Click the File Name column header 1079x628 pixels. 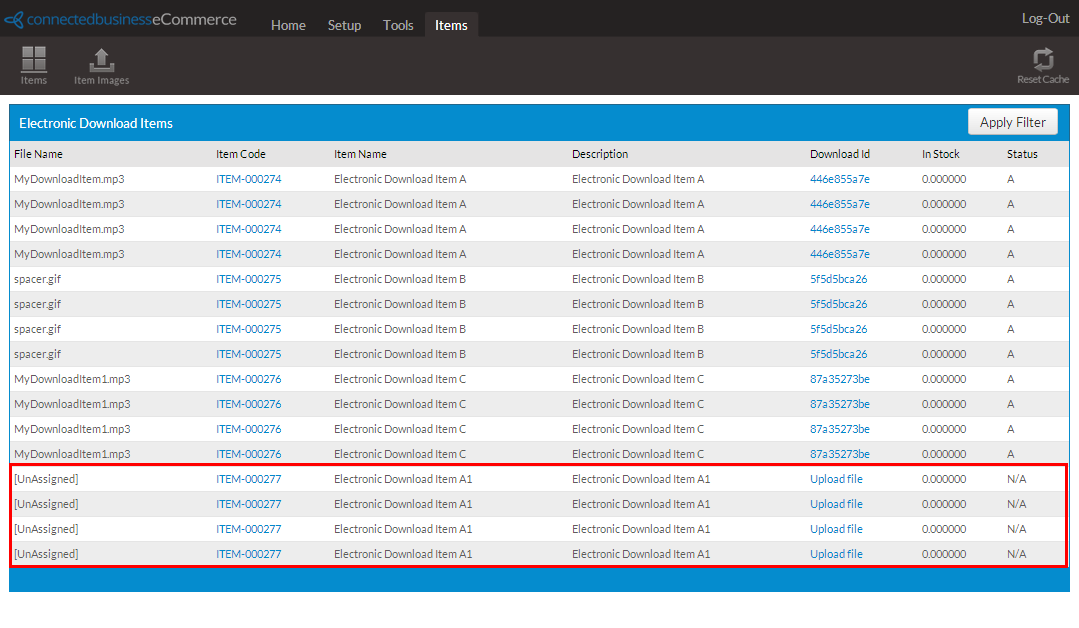coord(38,154)
